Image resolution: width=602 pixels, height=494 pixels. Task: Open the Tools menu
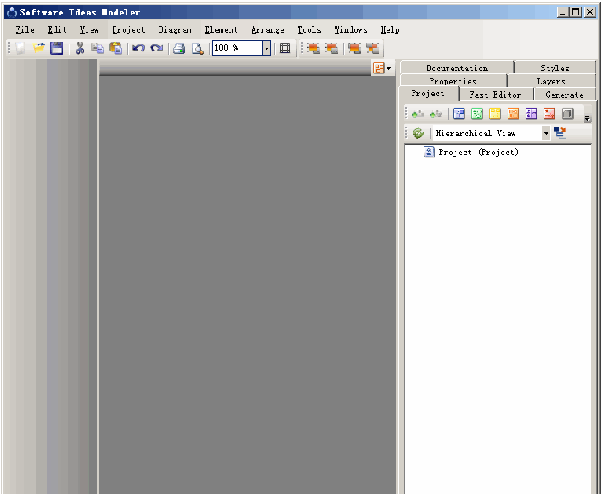[x=309, y=30]
